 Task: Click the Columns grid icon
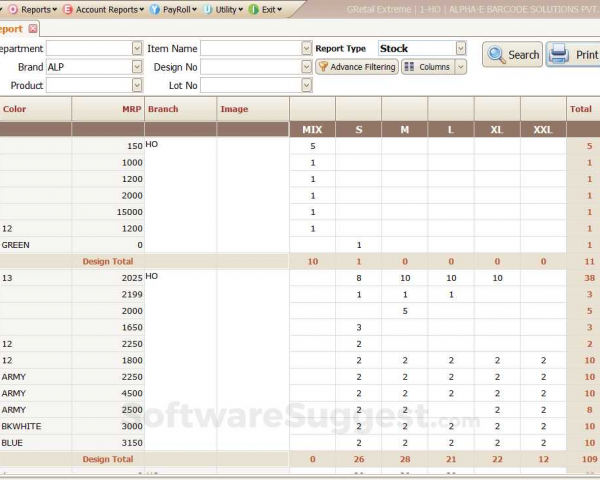pyautogui.click(x=410, y=67)
